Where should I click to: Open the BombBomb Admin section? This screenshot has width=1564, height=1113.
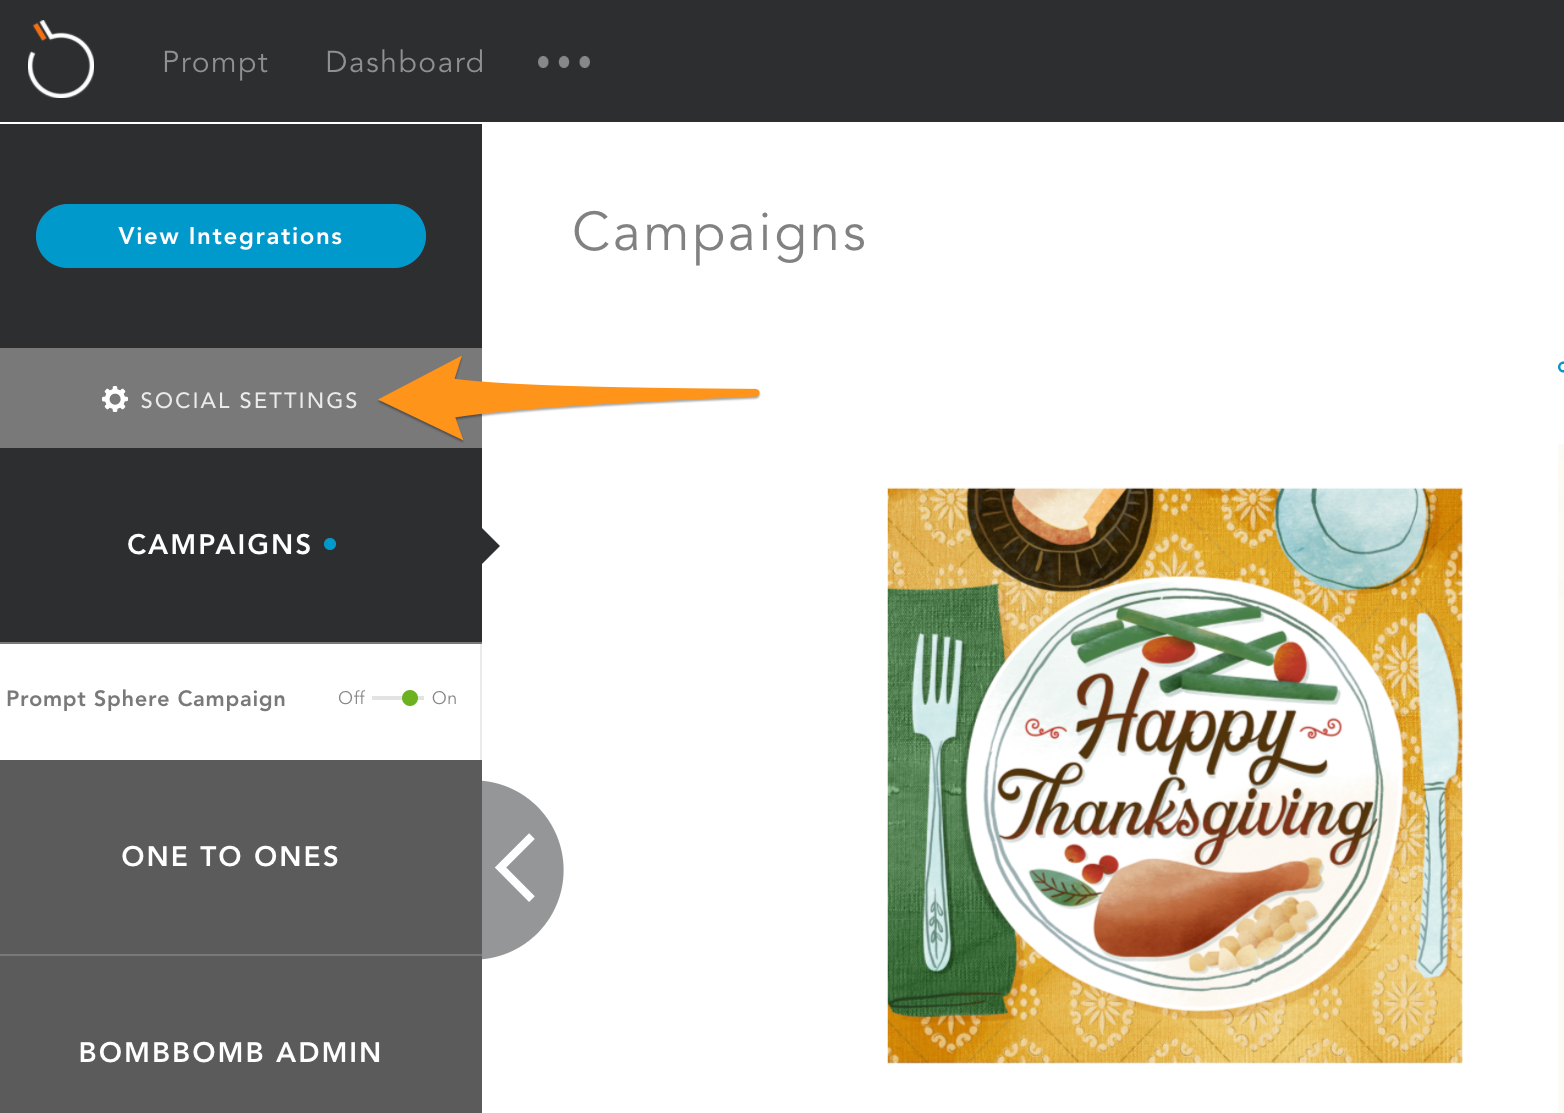(x=241, y=1052)
